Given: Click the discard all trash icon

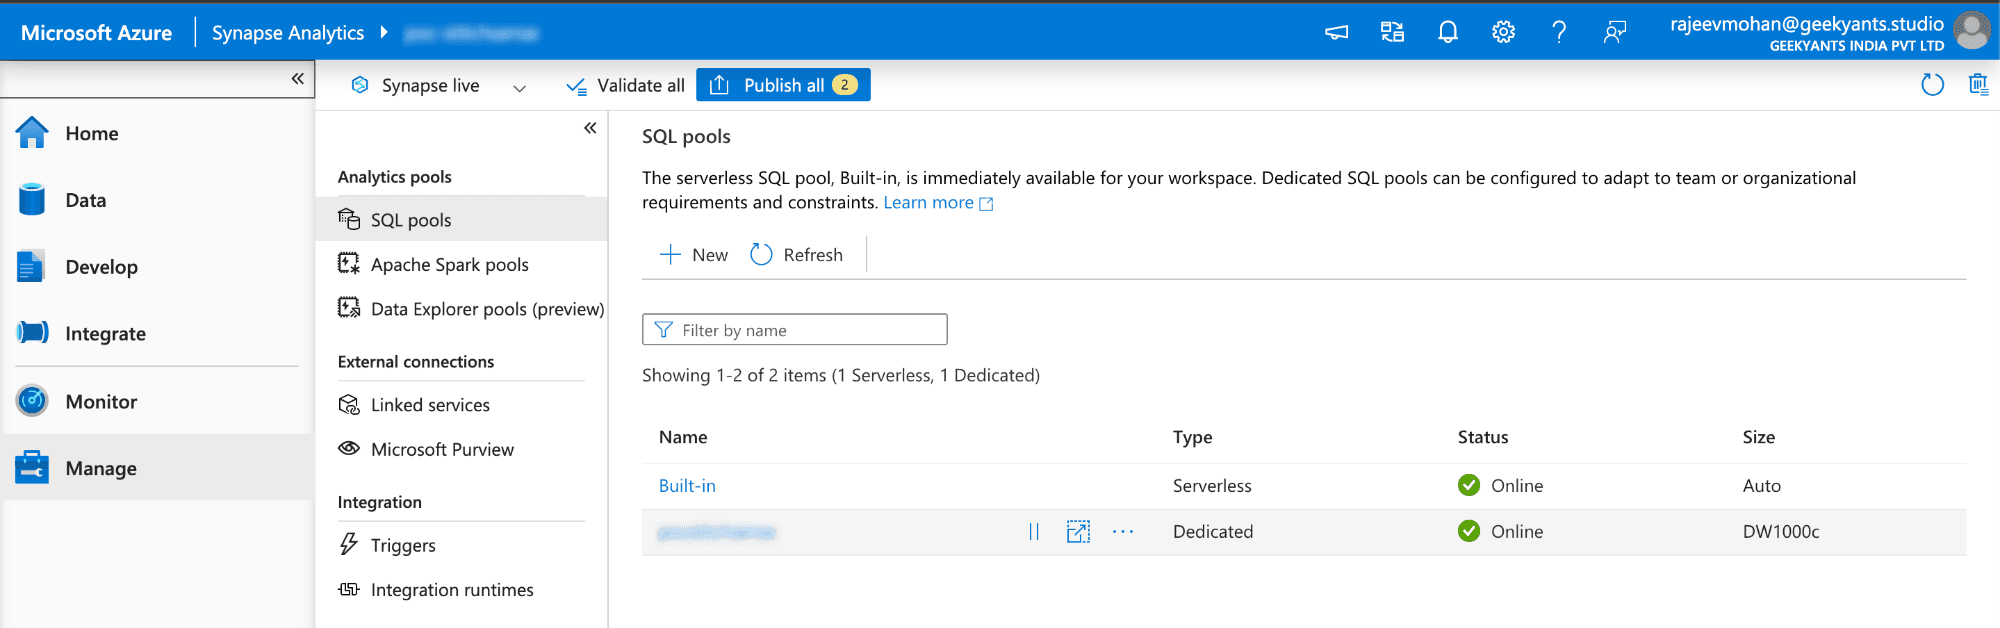Looking at the screenshot, I should [1978, 85].
